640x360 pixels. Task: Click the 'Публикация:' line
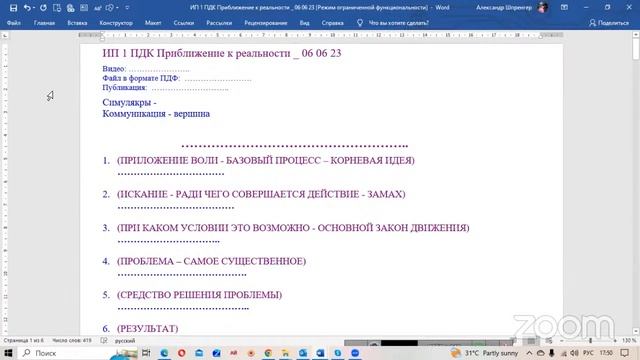click(165, 87)
